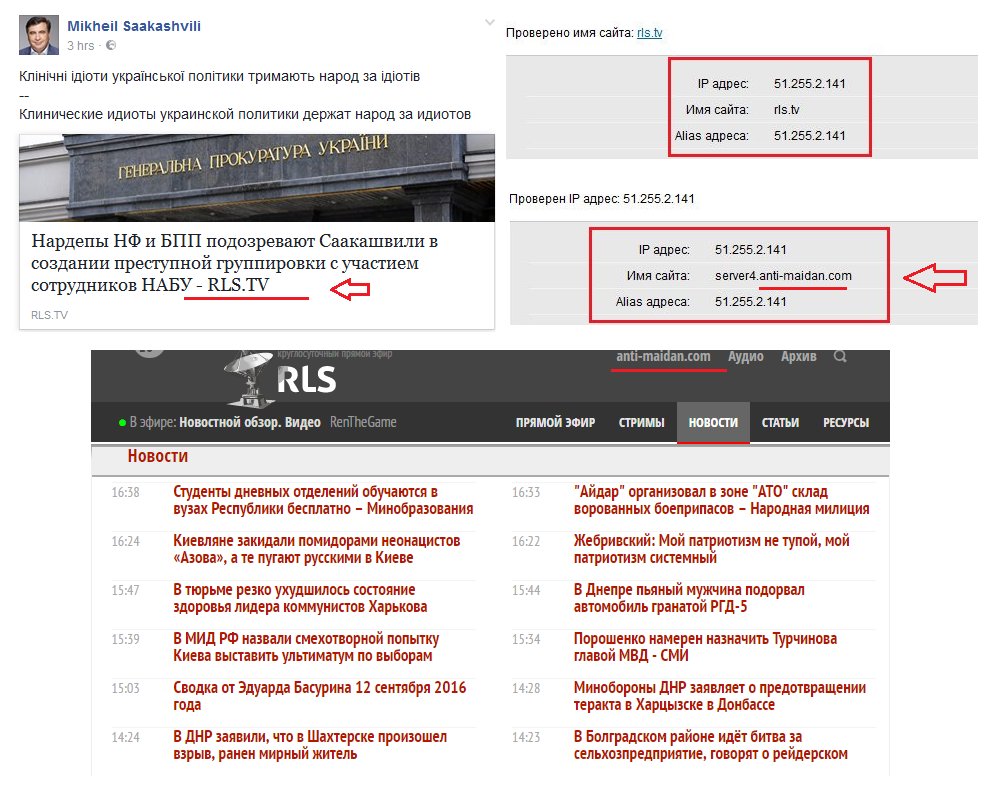Click the 15:03 news timestamp
Screen dimensions: 1000x790
(x=125, y=688)
